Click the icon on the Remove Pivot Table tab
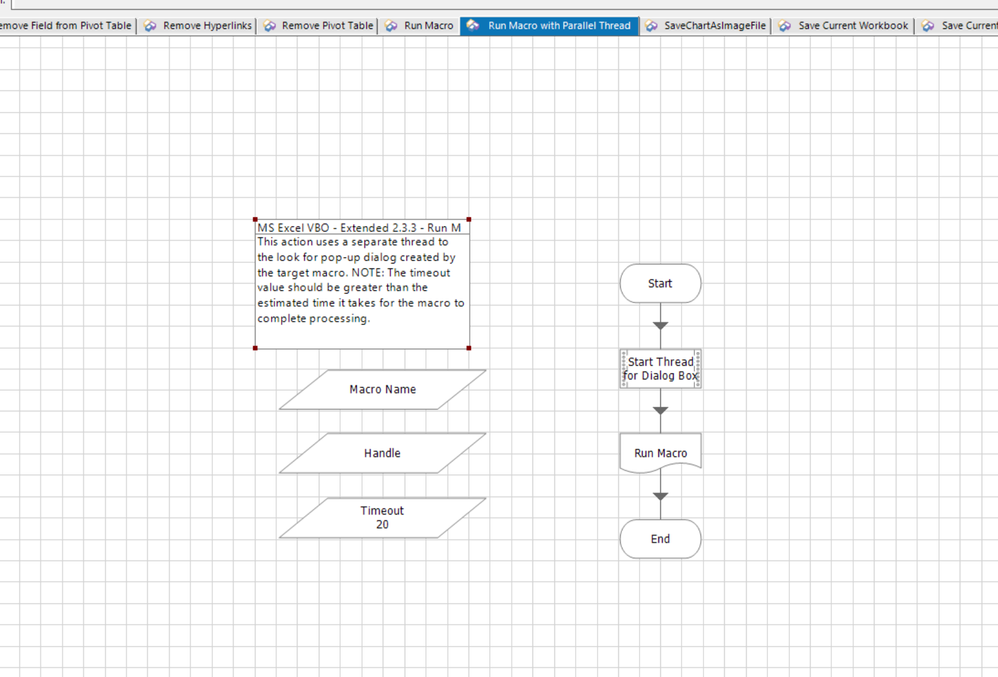 click(270, 26)
